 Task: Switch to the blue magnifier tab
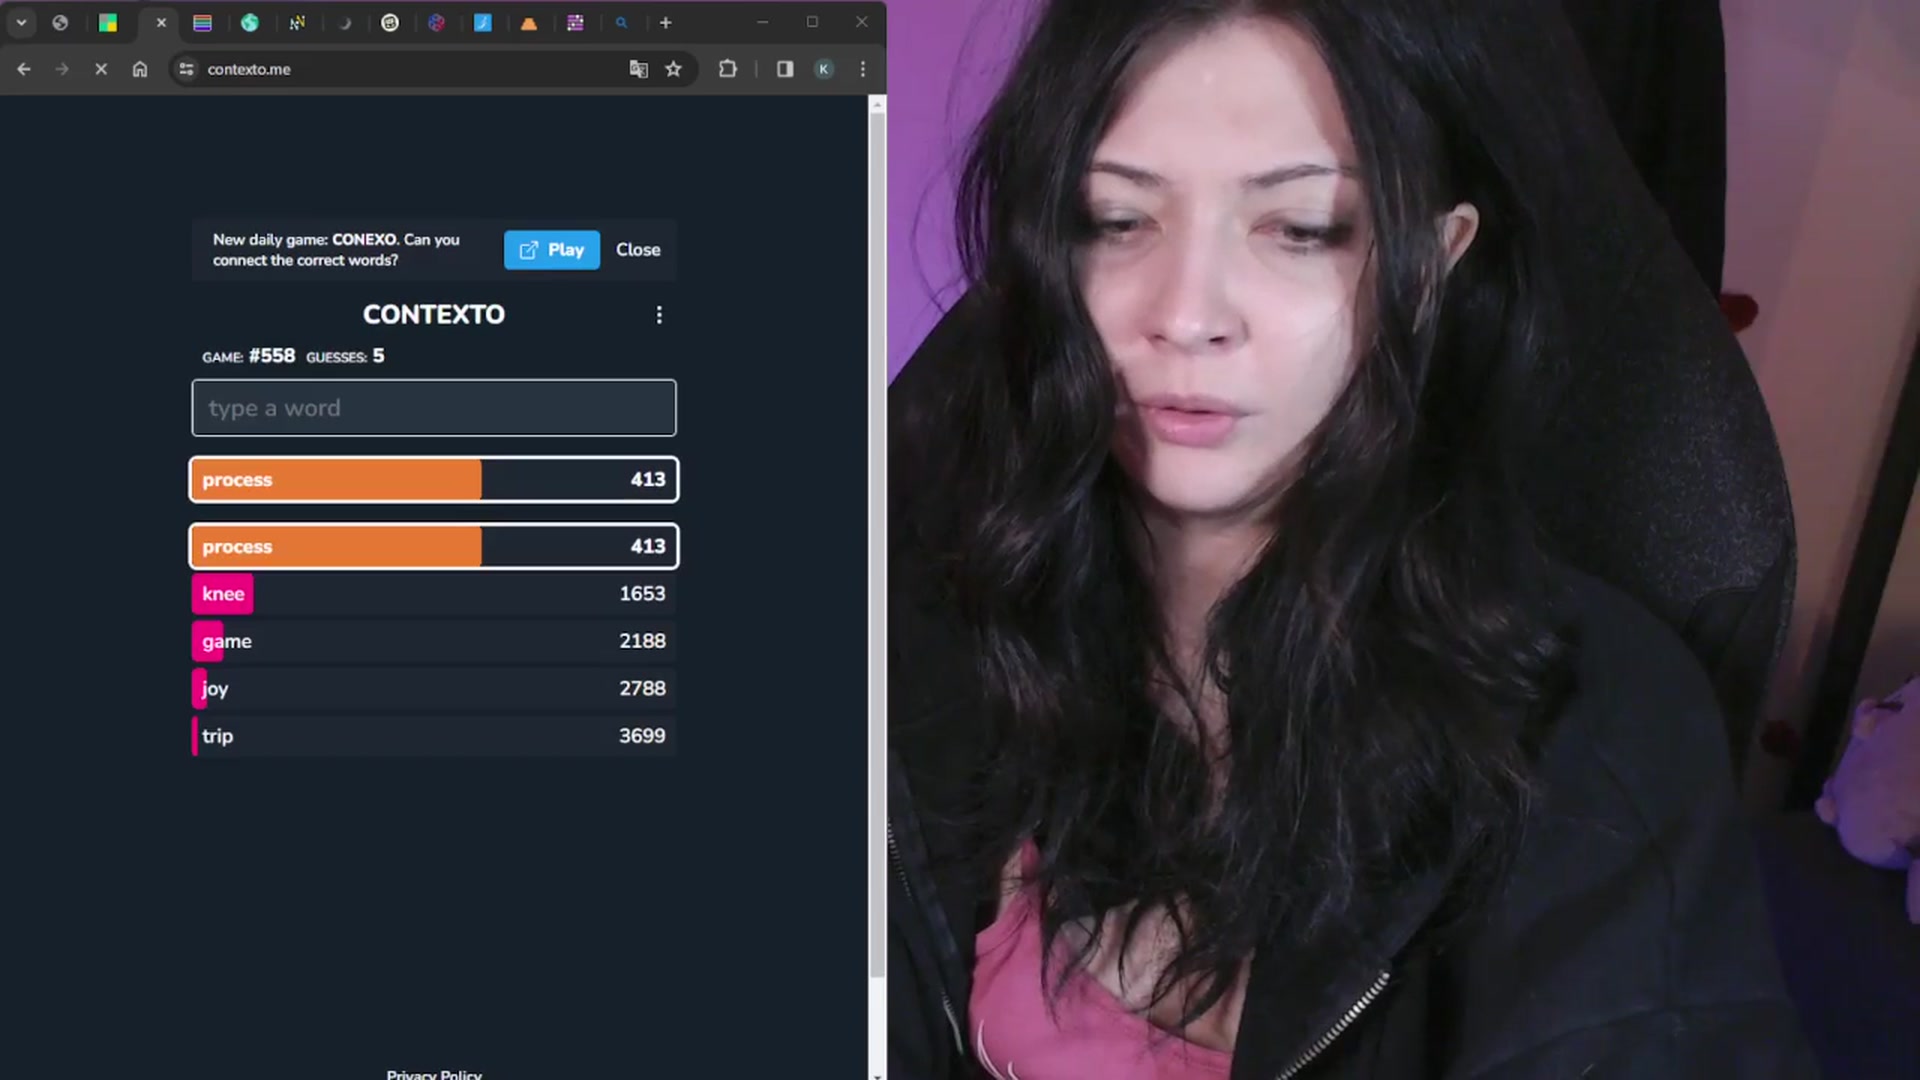pyautogui.click(x=621, y=22)
